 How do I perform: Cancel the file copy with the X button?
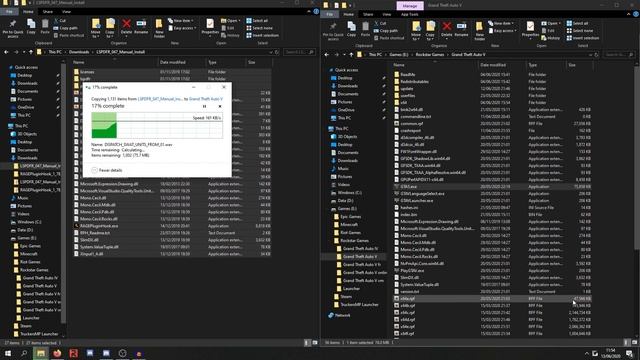pyautogui.click(x=220, y=106)
